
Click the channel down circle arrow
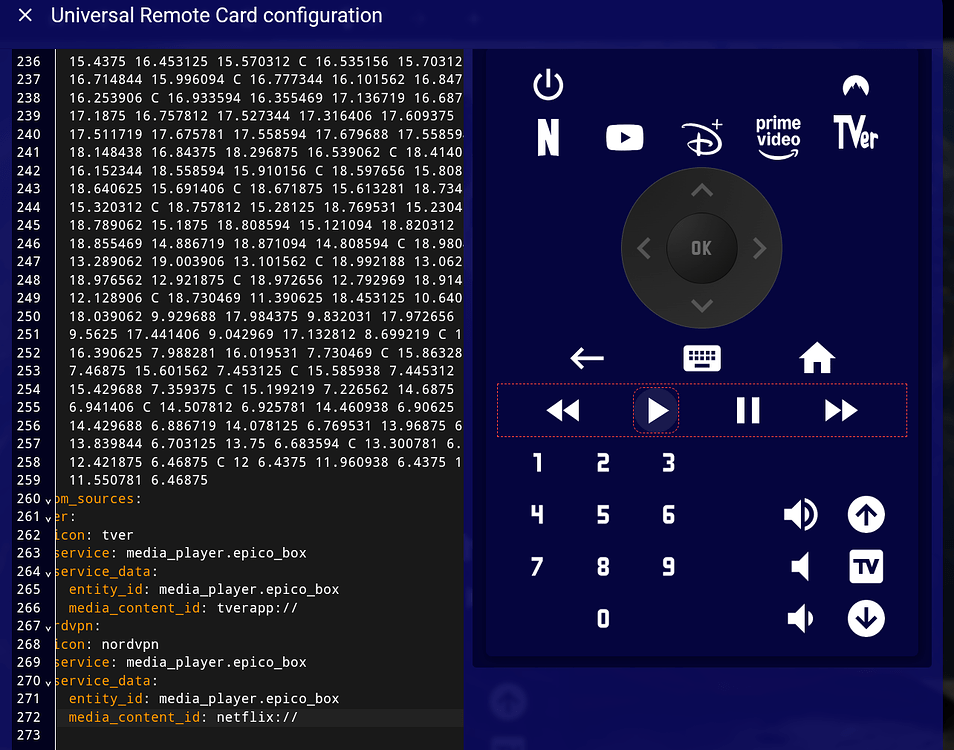coord(866,619)
